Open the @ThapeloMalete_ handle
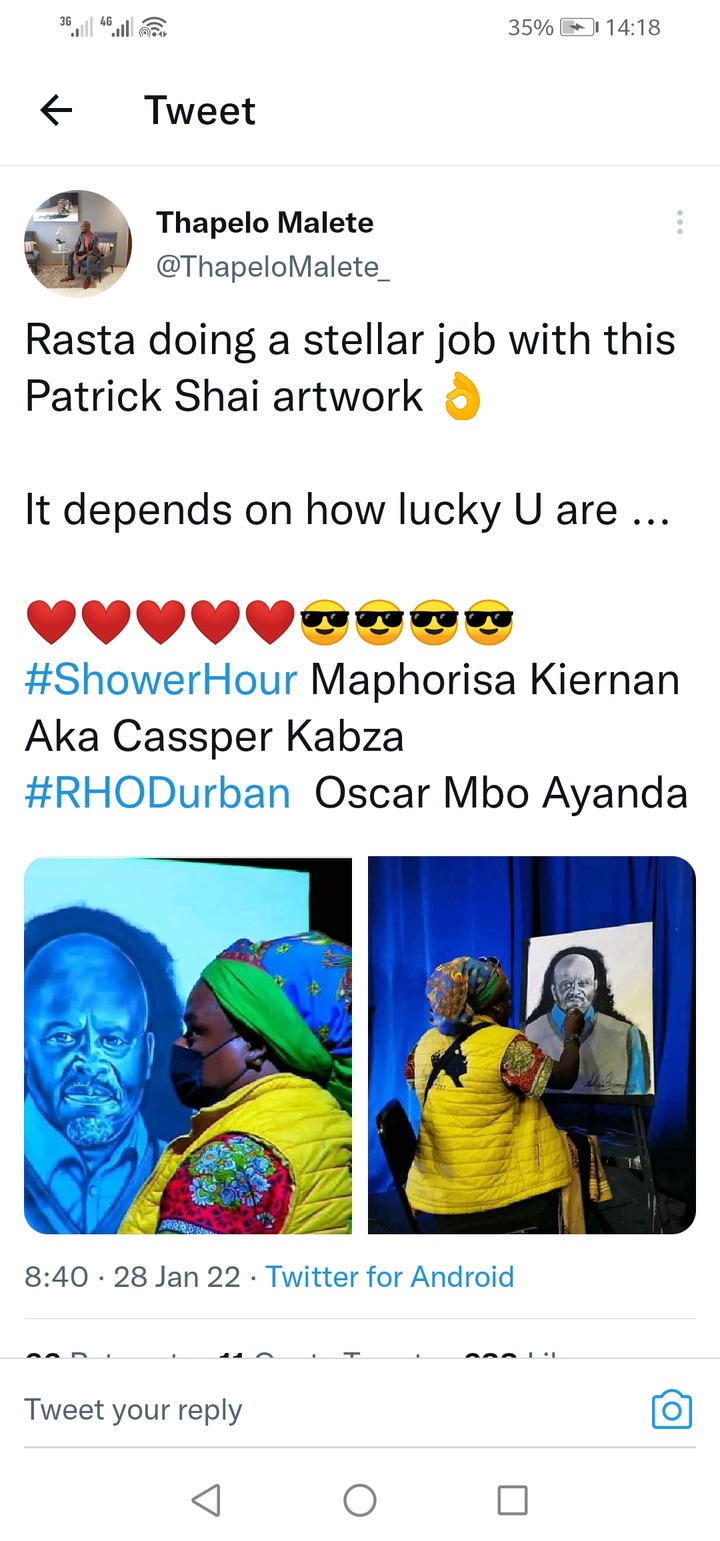This screenshot has height=1541, width=720. (x=272, y=267)
